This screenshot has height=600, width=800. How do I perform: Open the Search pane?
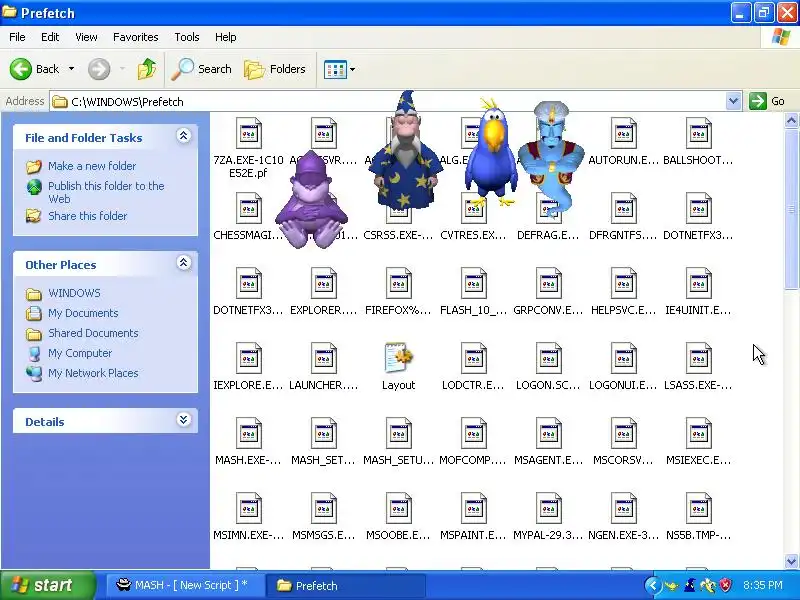[201, 69]
